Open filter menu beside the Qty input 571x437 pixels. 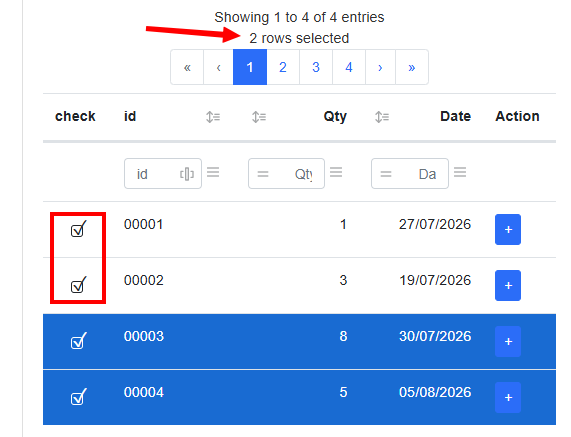pos(336,172)
